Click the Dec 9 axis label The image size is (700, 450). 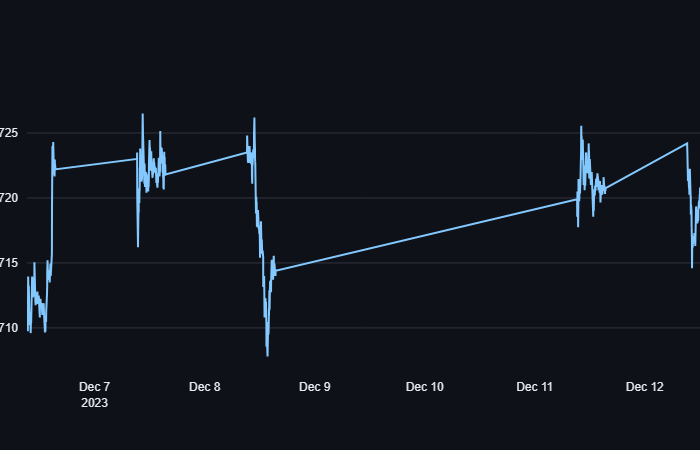314,386
